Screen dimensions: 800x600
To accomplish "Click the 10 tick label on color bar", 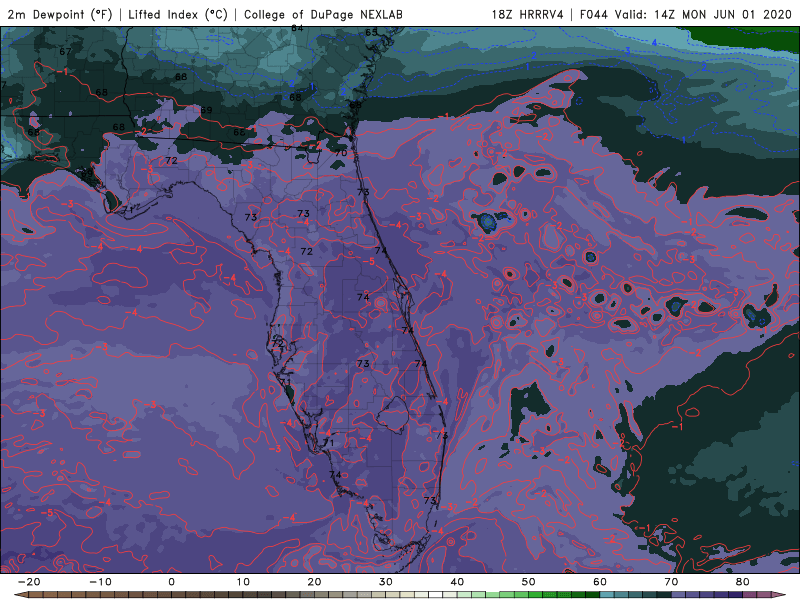I will pyautogui.click(x=243, y=582).
